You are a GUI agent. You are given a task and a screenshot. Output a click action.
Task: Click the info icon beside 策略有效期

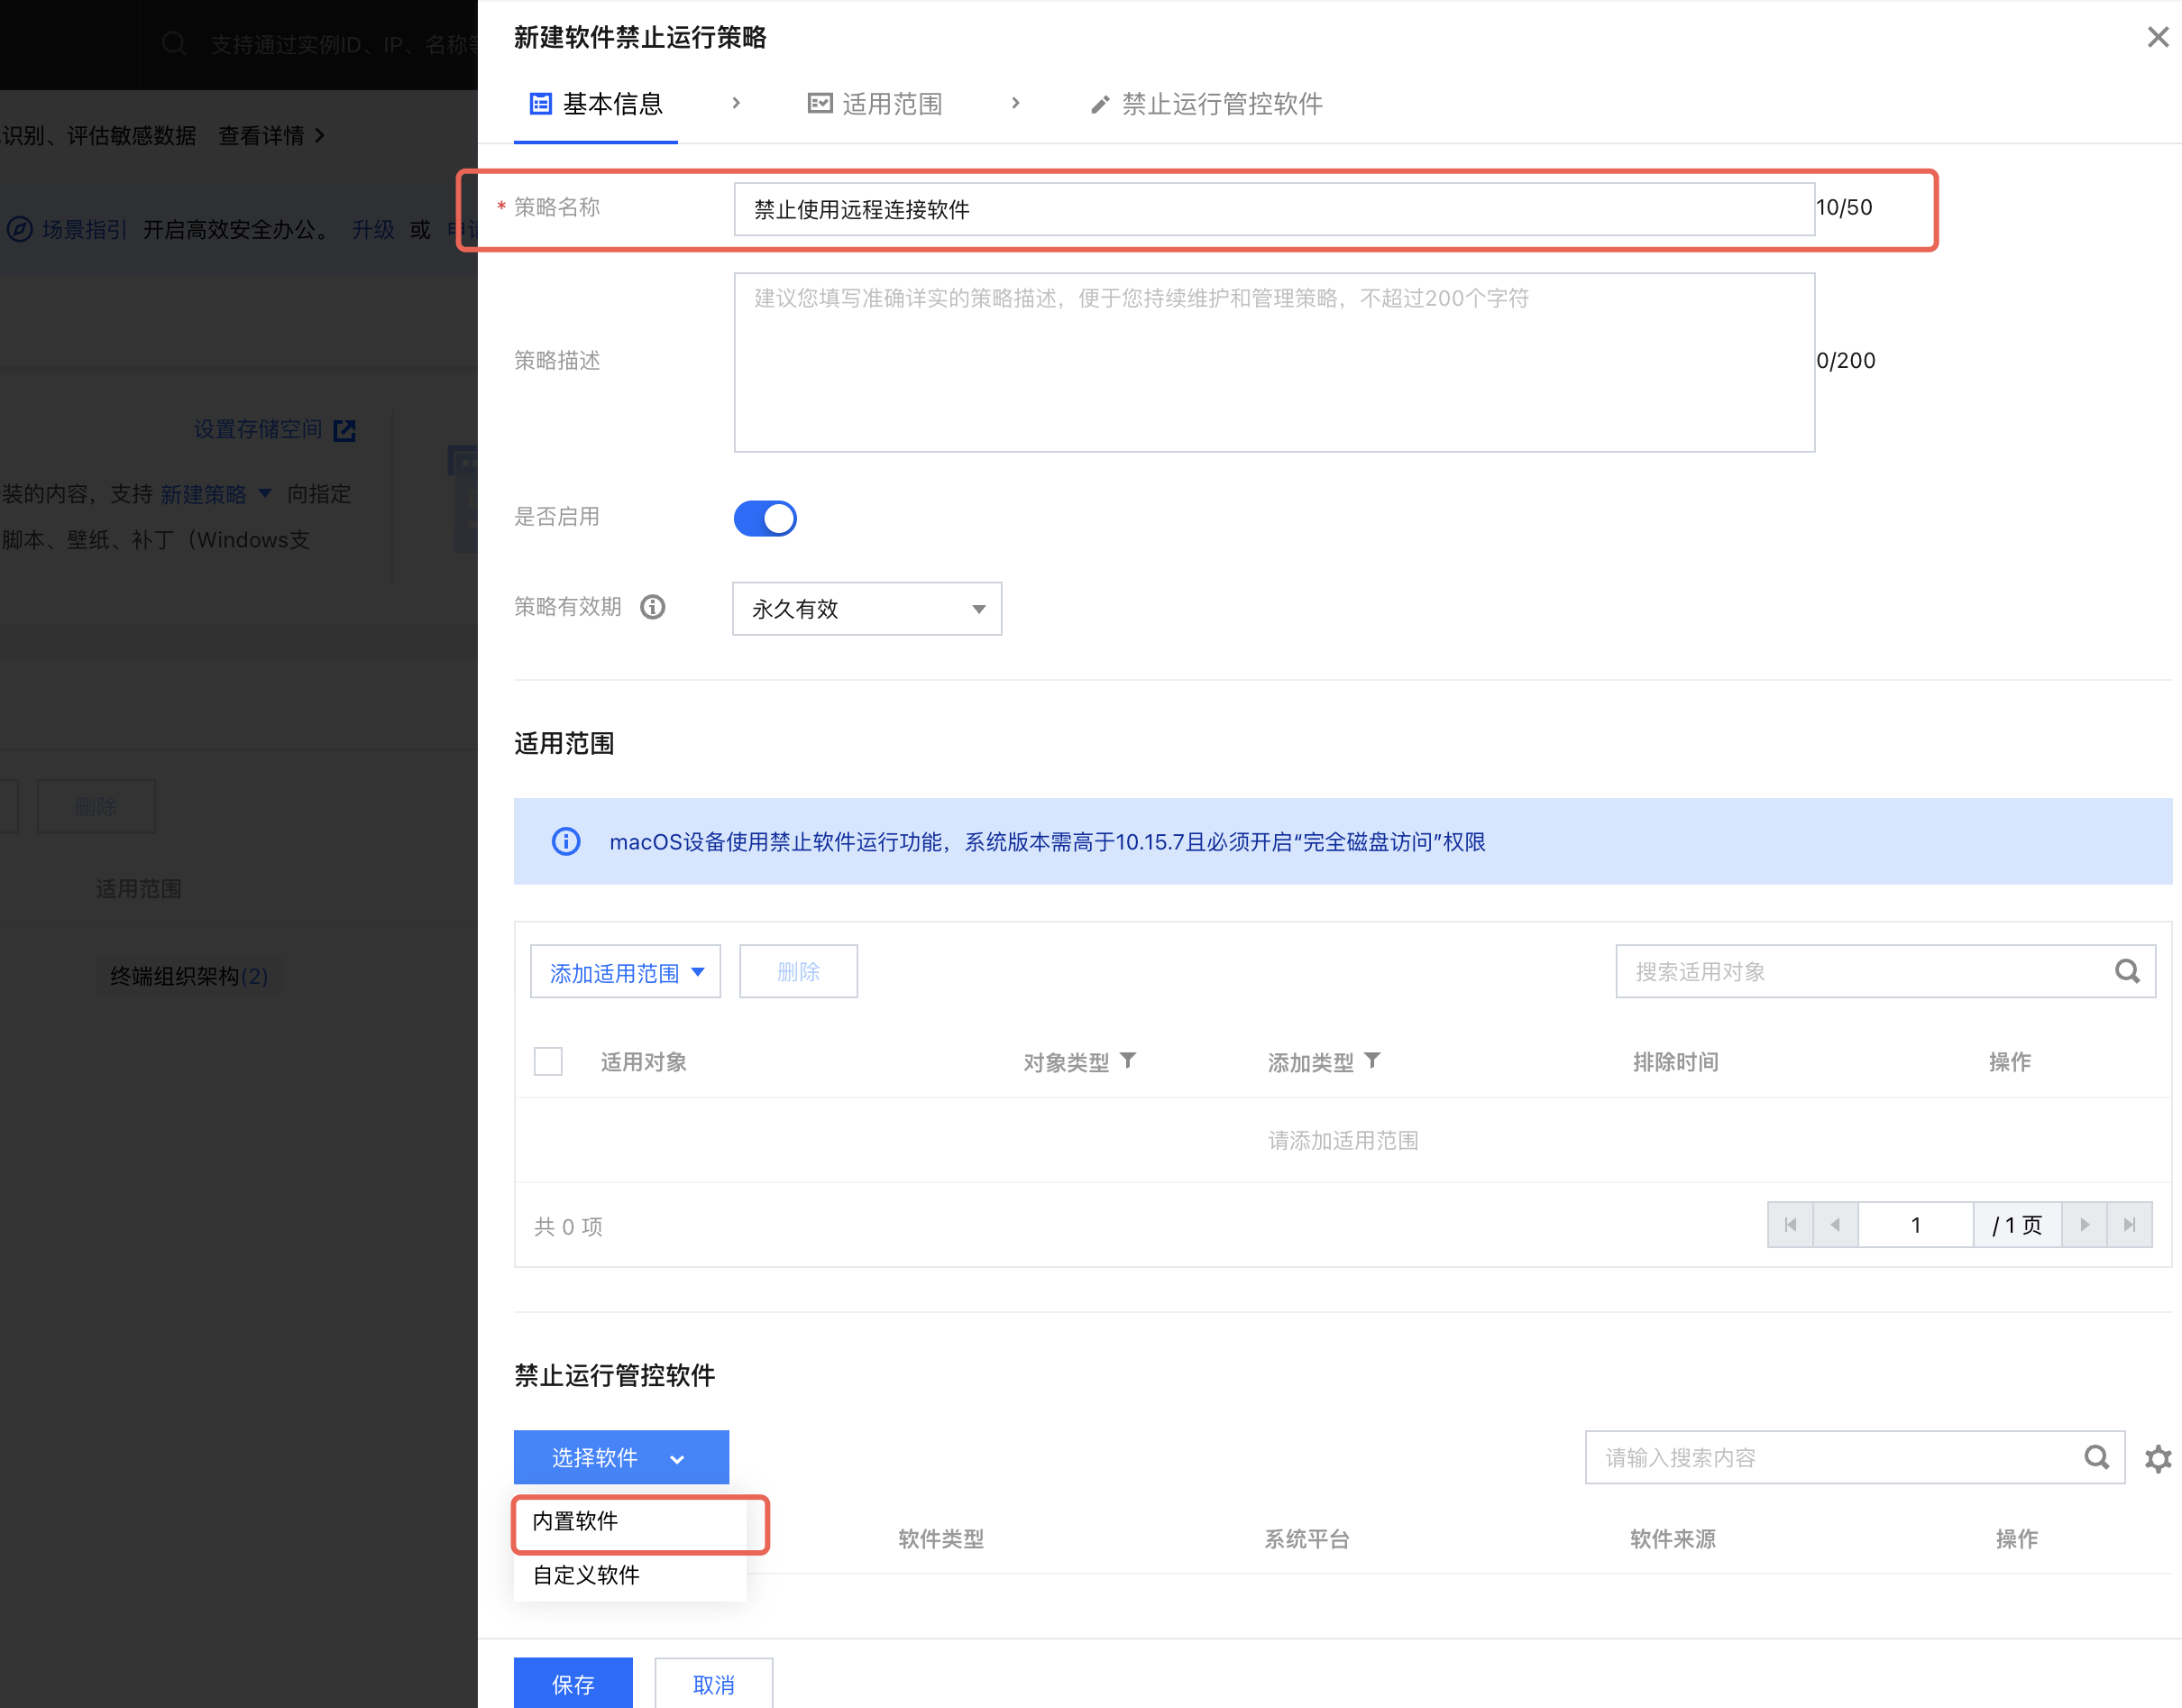click(653, 607)
